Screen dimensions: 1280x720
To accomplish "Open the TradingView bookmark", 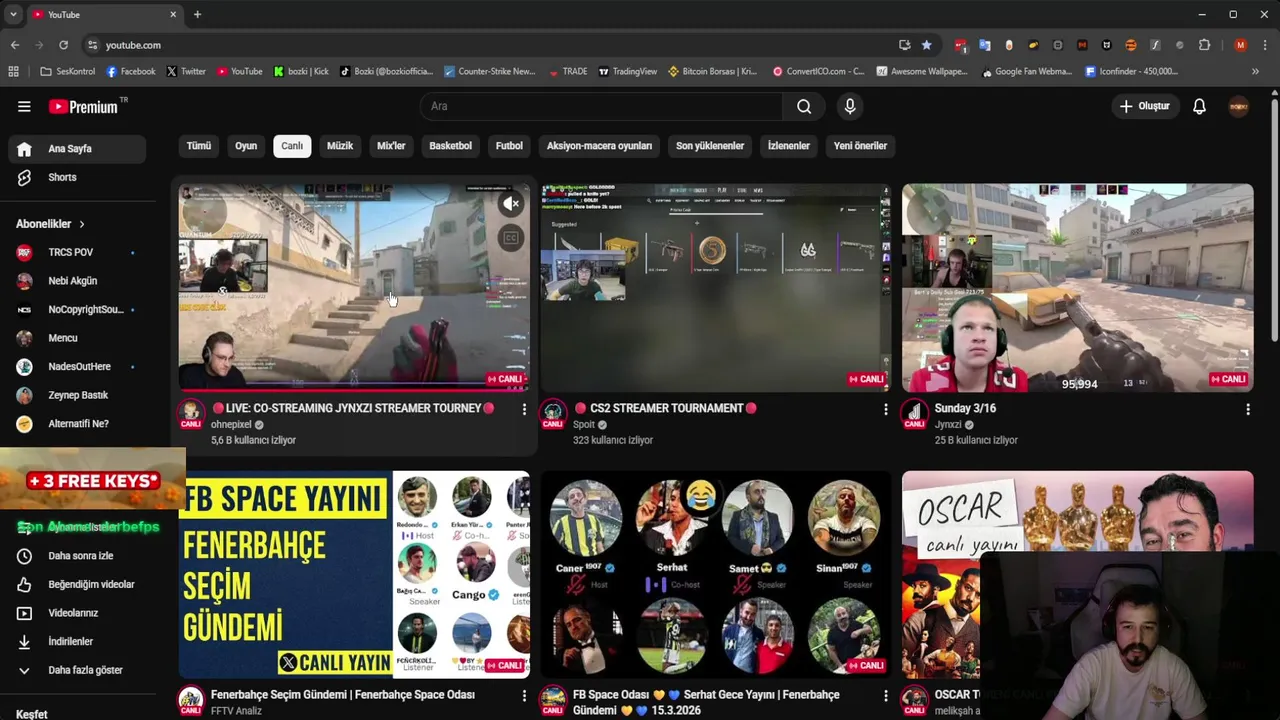I will tap(627, 71).
